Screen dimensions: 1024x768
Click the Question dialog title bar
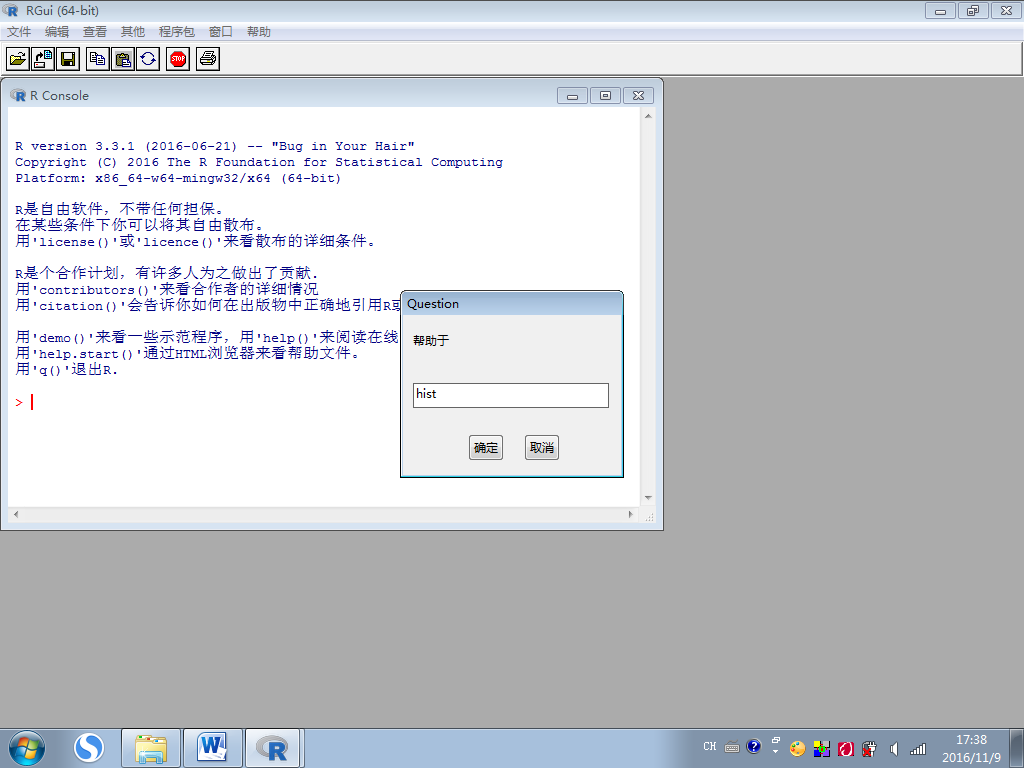(511, 304)
